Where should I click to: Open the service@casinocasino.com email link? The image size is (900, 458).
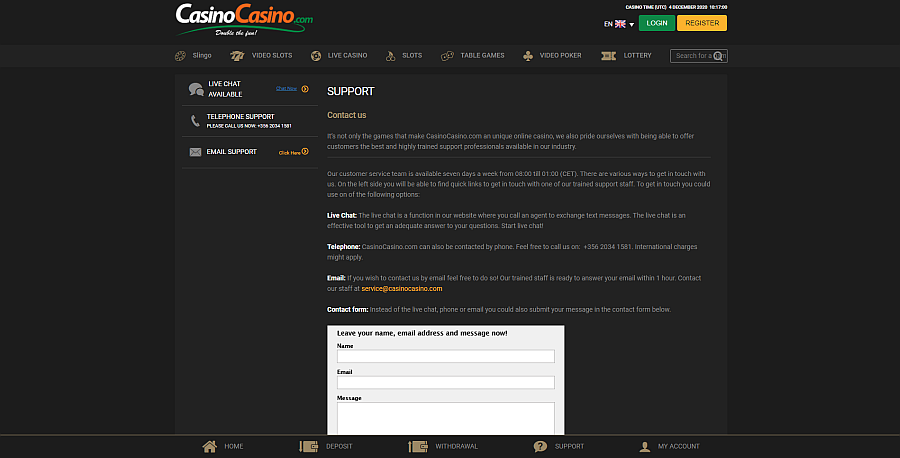point(402,289)
